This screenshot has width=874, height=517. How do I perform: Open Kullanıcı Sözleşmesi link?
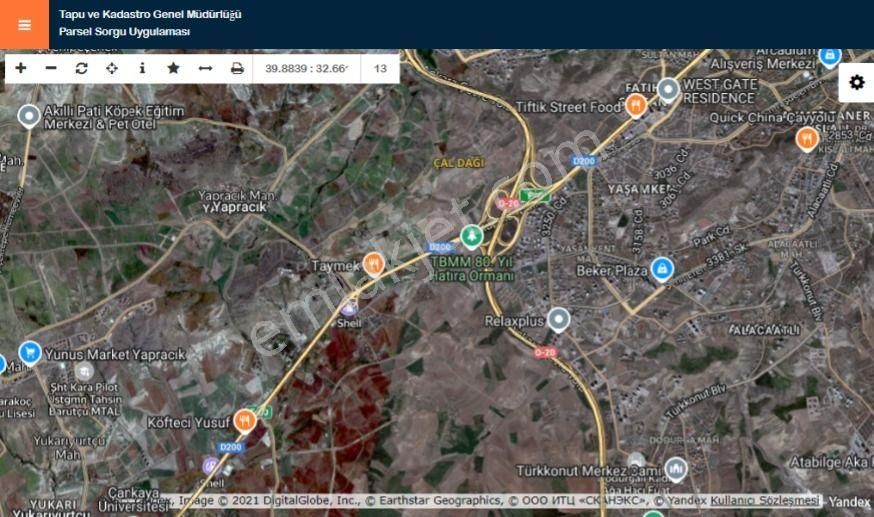coord(765,500)
